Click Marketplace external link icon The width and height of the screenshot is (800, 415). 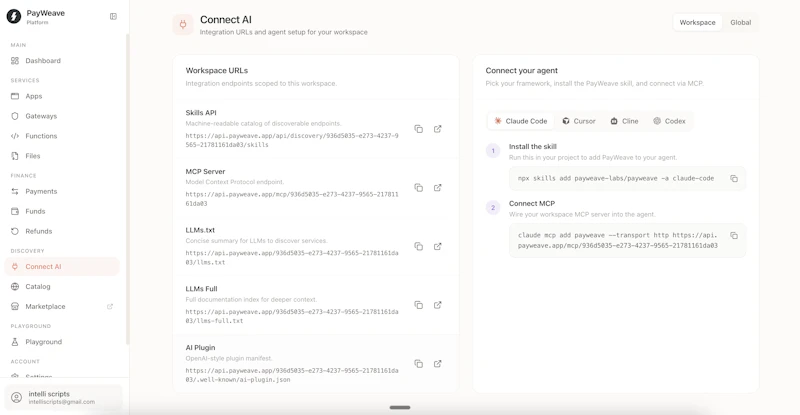[110, 306]
